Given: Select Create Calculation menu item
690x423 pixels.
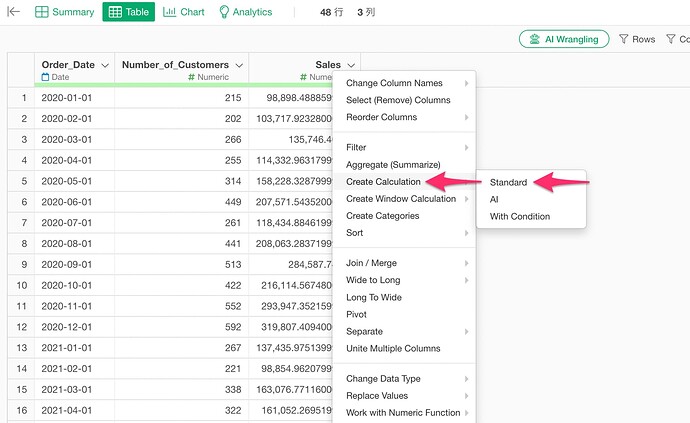Looking at the screenshot, I should 404,182.
